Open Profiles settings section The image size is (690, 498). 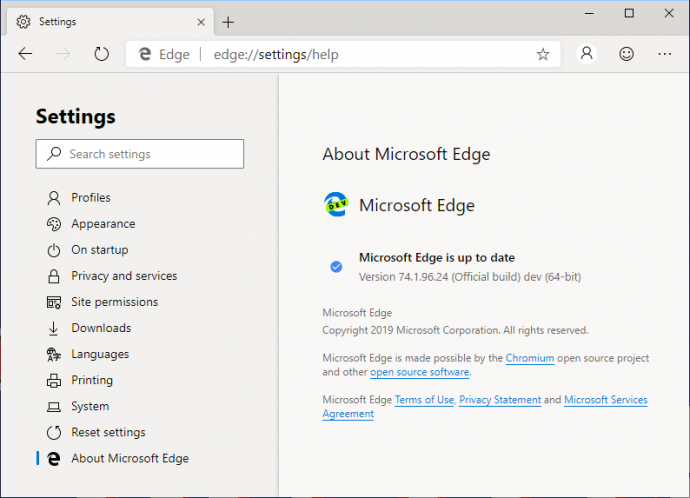(x=90, y=198)
